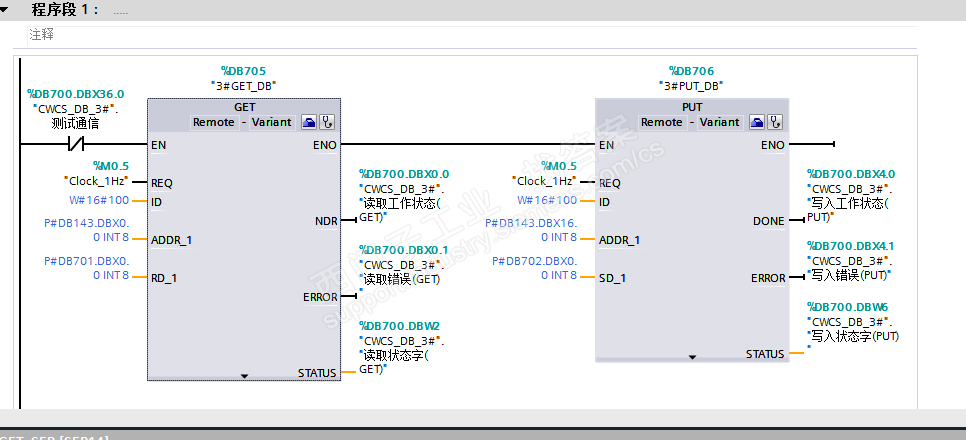The width and height of the screenshot is (966, 440).
Task: Select %DB700.DBW6 STATUS output operand
Action: coord(848,307)
